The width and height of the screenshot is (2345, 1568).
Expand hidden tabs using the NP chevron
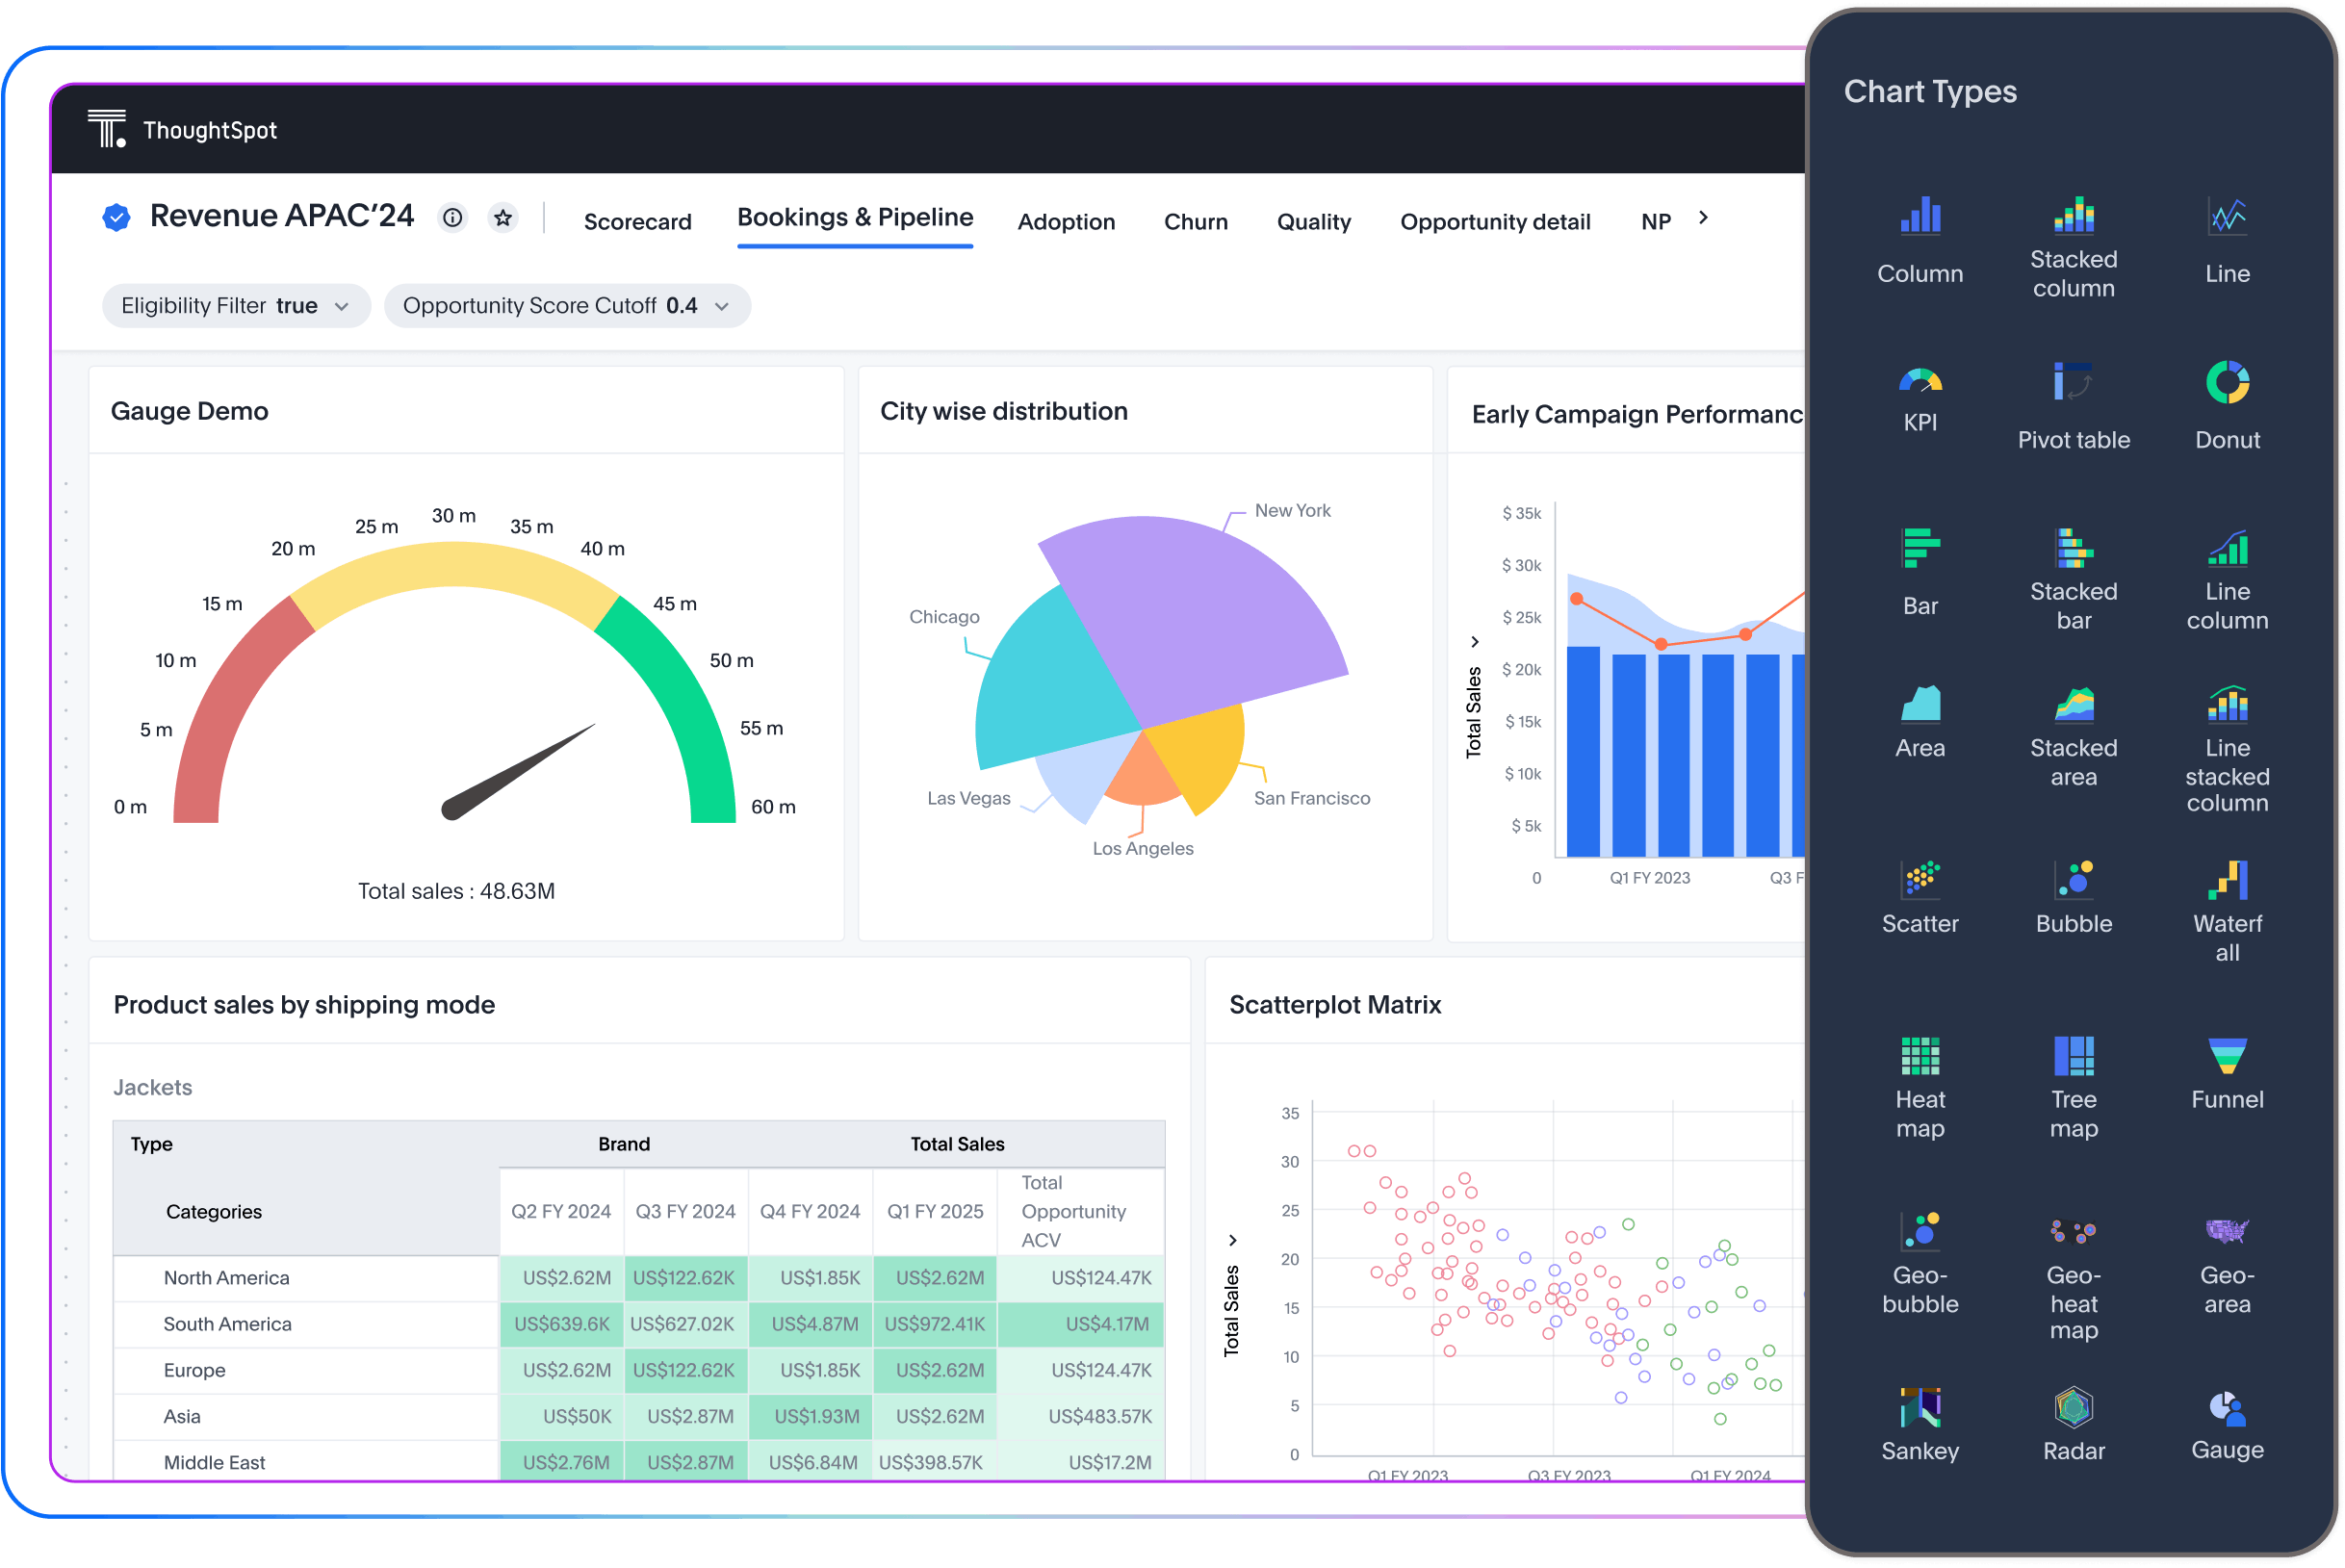point(1702,217)
